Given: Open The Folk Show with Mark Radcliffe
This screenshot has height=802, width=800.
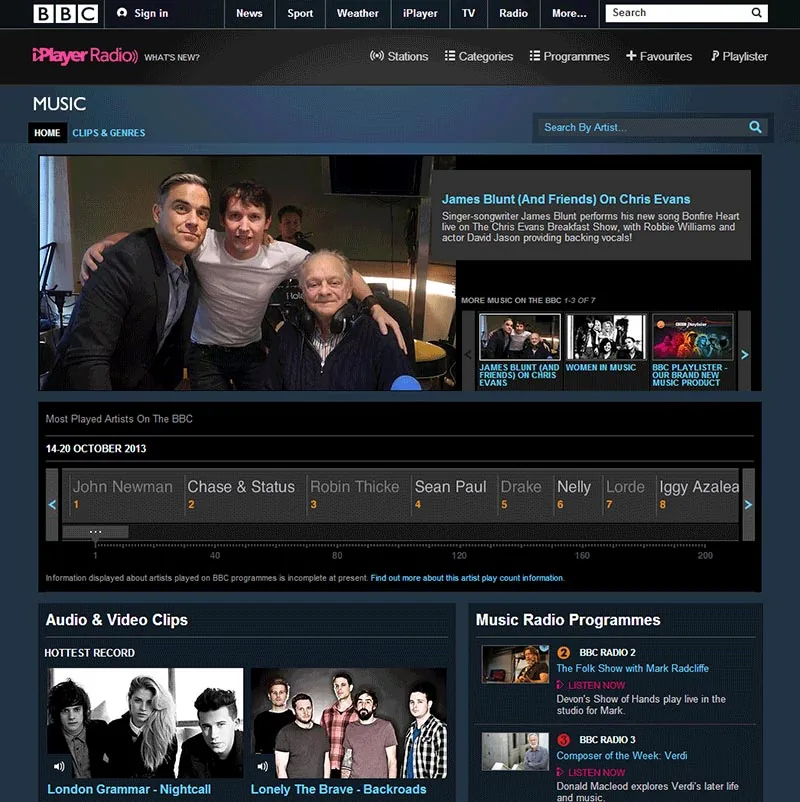Looking at the screenshot, I should click(632, 669).
